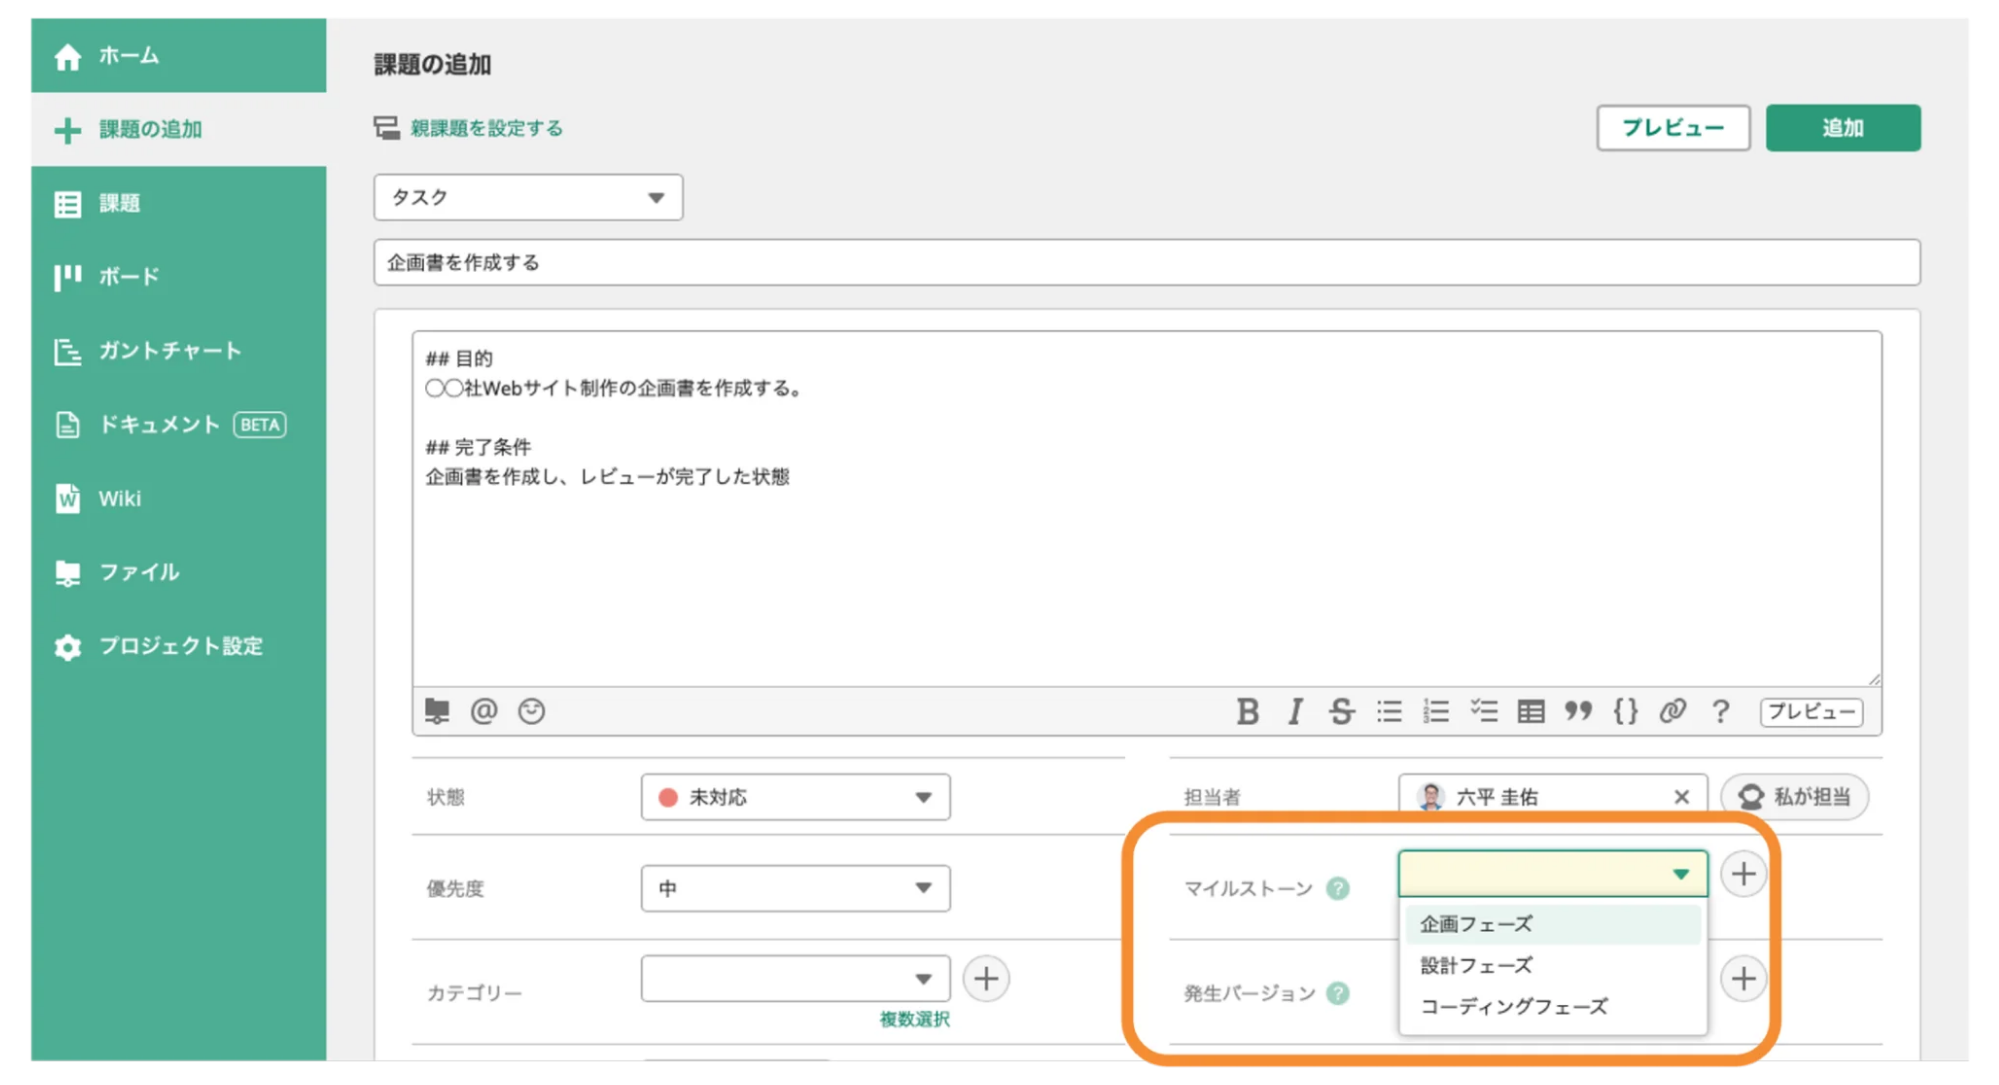Click the plus button to add a category
Screen dimensions: 1999x1085
click(986, 979)
